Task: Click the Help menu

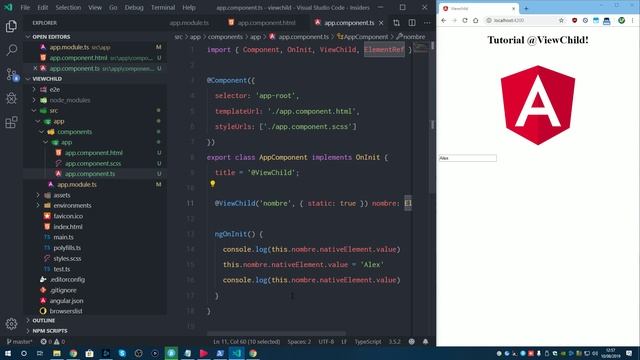Action: (x=189, y=7)
